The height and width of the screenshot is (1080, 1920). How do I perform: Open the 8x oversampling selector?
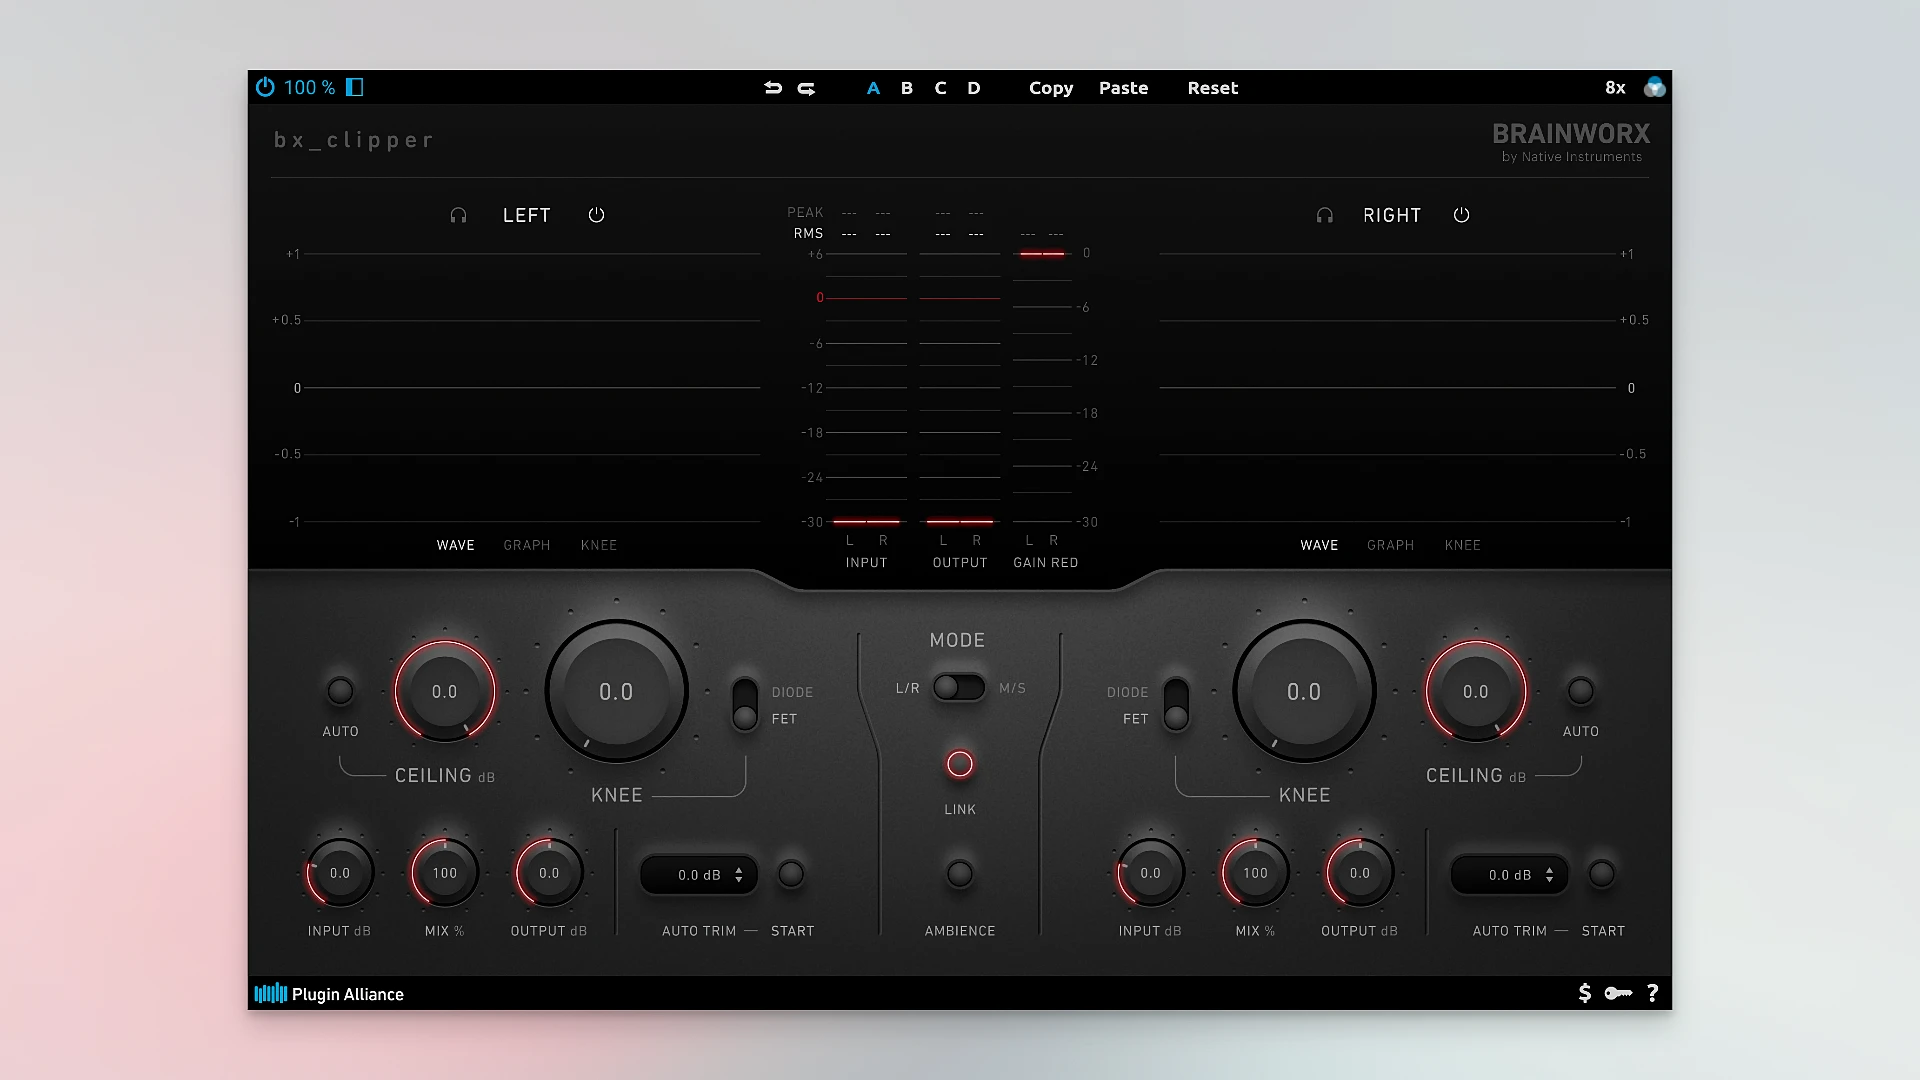point(1614,88)
